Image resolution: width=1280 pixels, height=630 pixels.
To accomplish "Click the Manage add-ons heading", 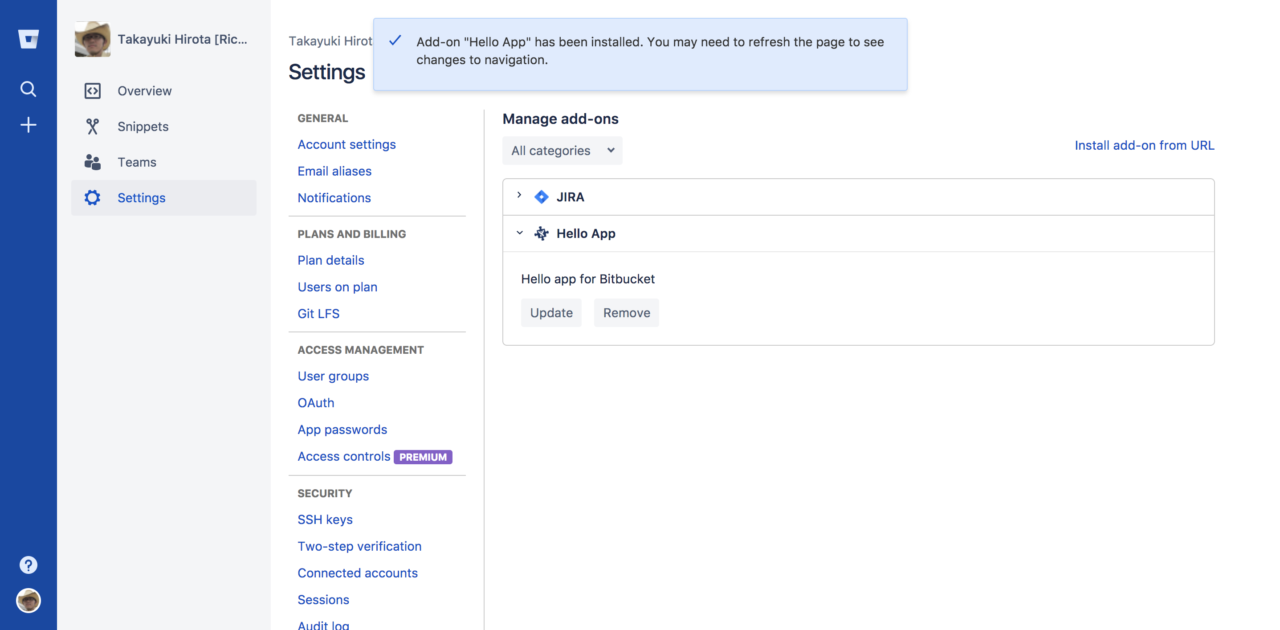I will coord(561,119).
